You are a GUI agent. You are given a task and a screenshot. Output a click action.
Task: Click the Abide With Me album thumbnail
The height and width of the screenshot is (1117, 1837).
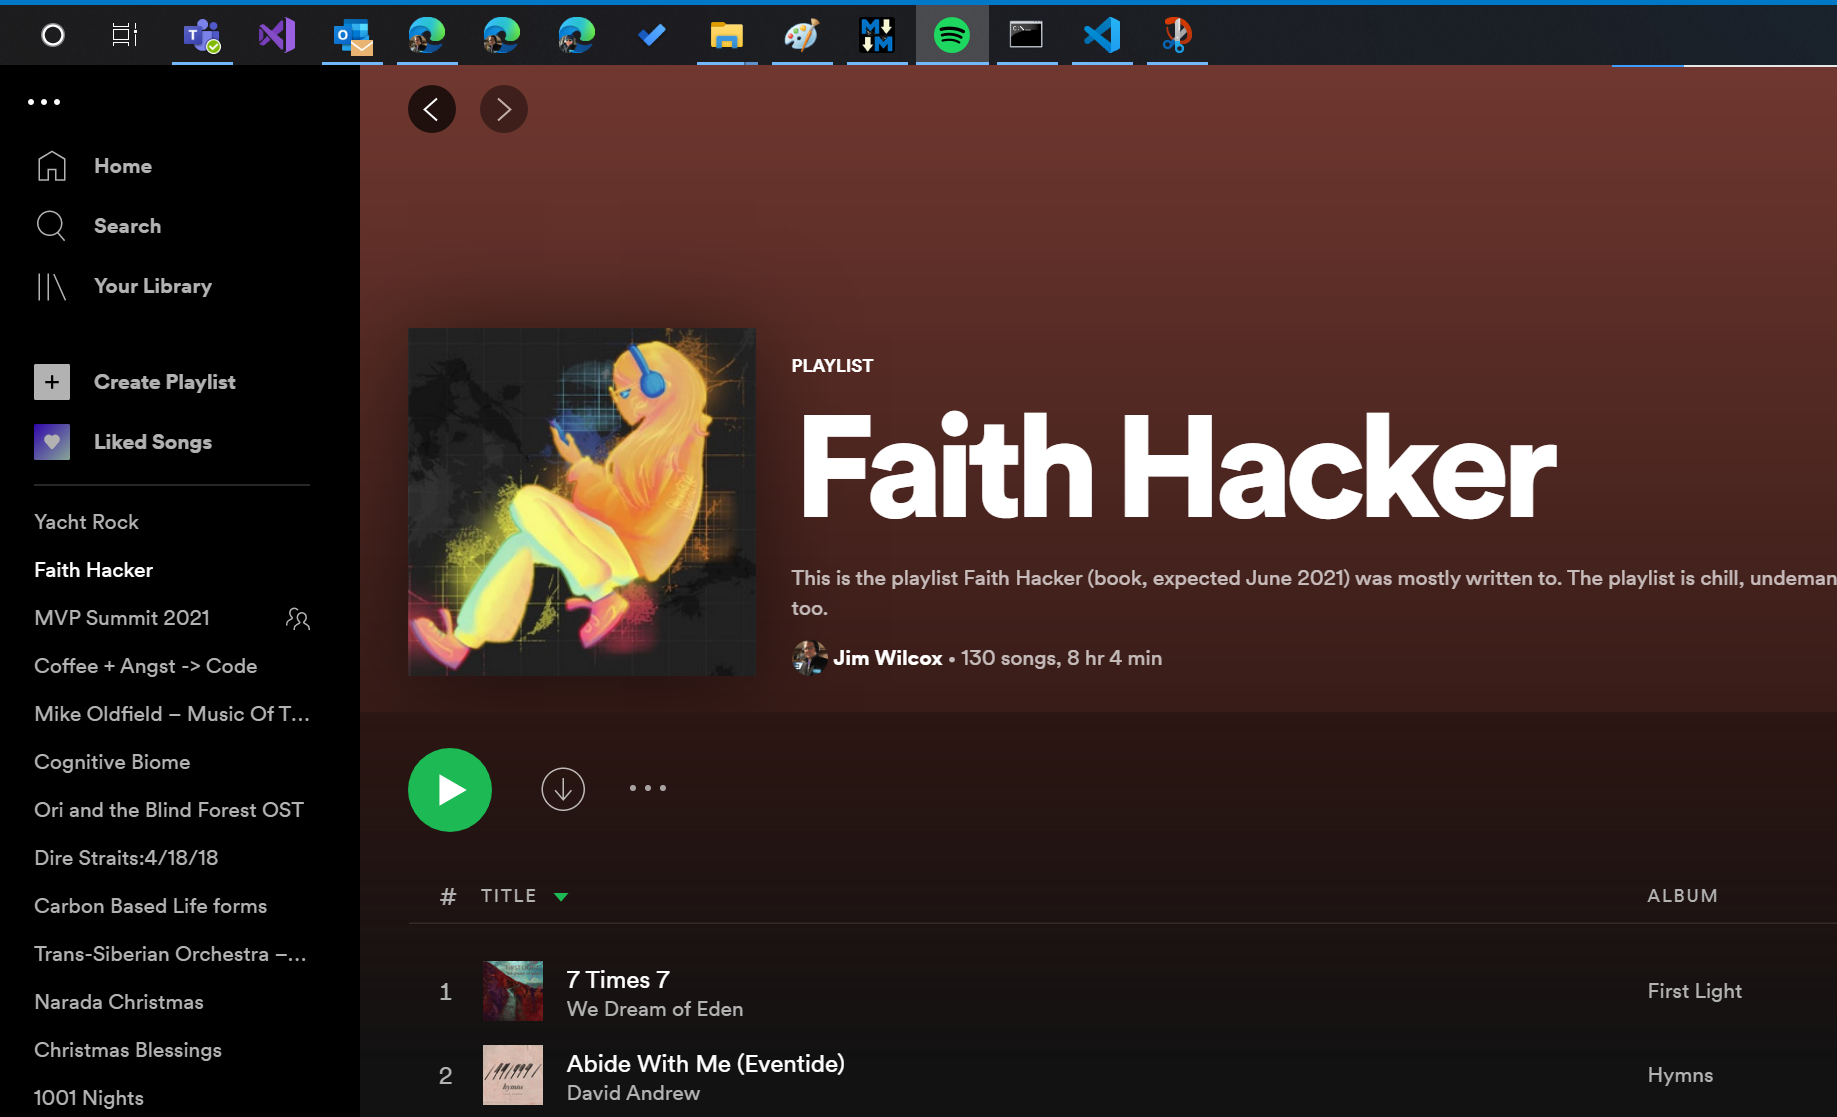(513, 1075)
